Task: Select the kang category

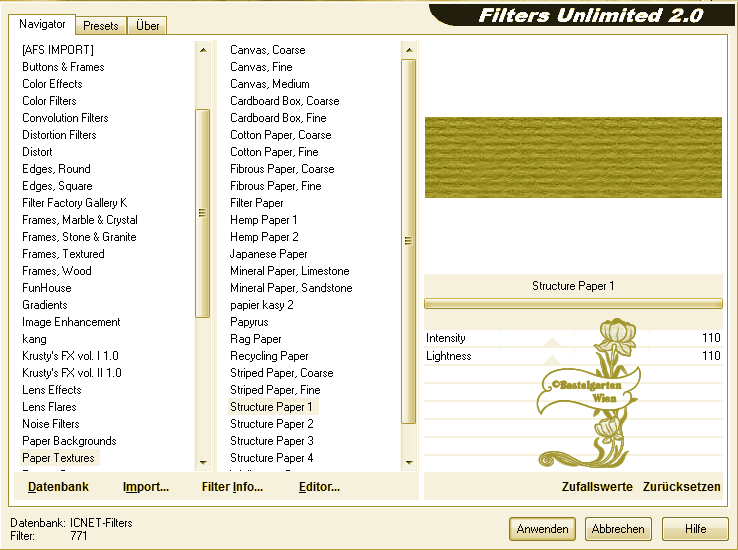Action: (34, 339)
